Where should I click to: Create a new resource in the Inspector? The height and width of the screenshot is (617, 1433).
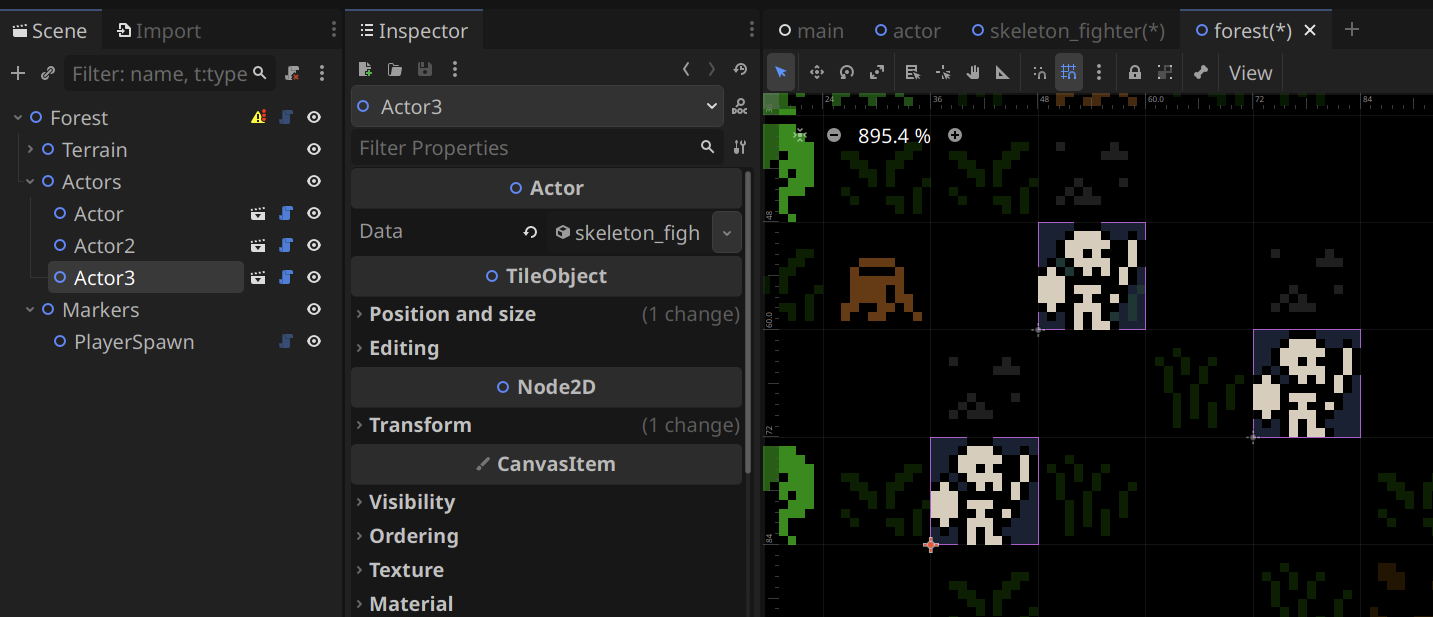pos(364,68)
